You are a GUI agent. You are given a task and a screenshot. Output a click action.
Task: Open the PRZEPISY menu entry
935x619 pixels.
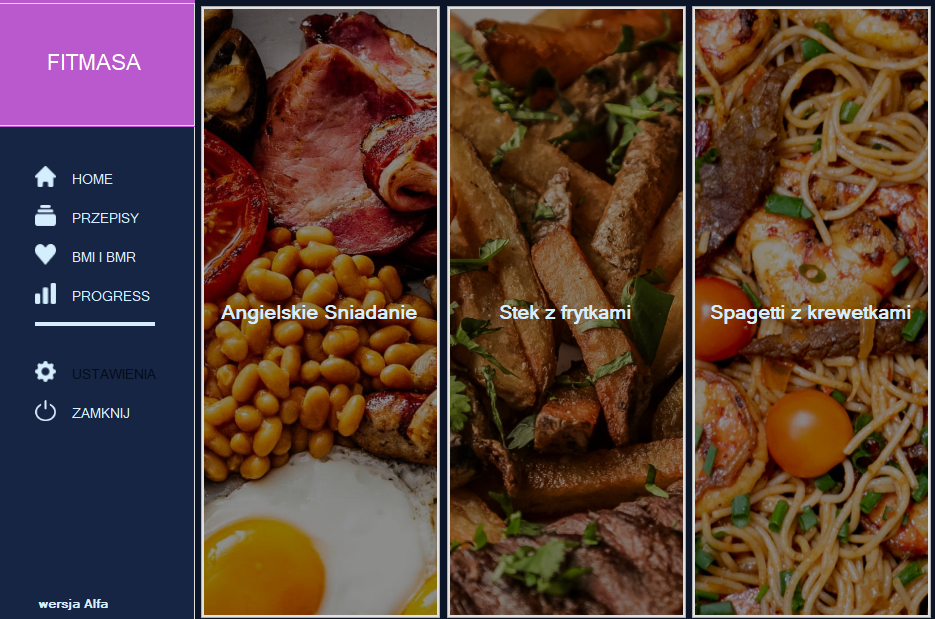point(106,218)
